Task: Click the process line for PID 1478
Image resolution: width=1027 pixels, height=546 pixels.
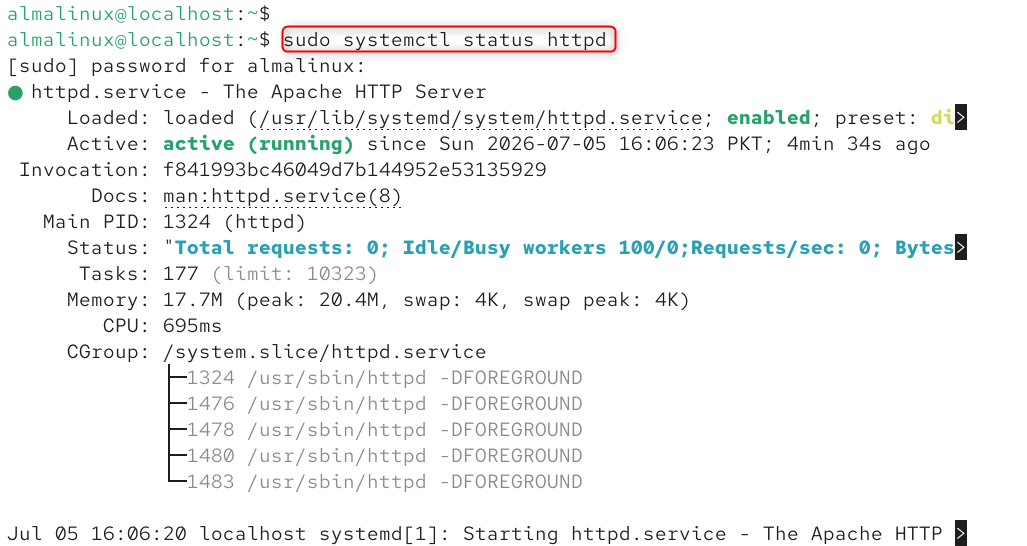Action: (384, 429)
